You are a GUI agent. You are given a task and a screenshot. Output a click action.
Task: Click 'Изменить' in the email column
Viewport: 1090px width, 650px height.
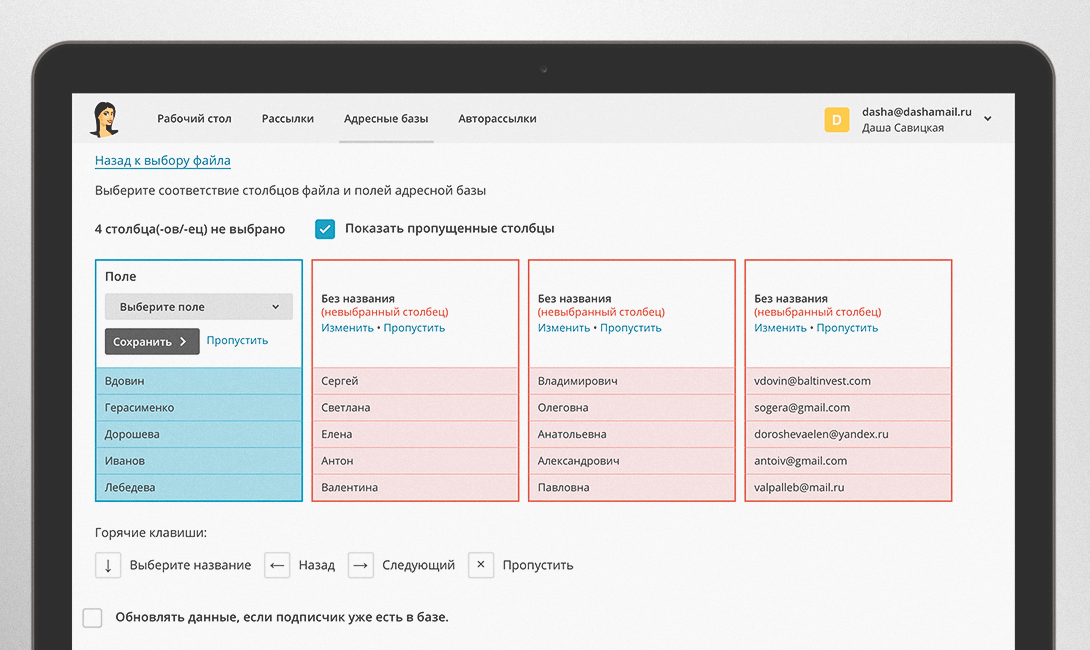coord(780,328)
